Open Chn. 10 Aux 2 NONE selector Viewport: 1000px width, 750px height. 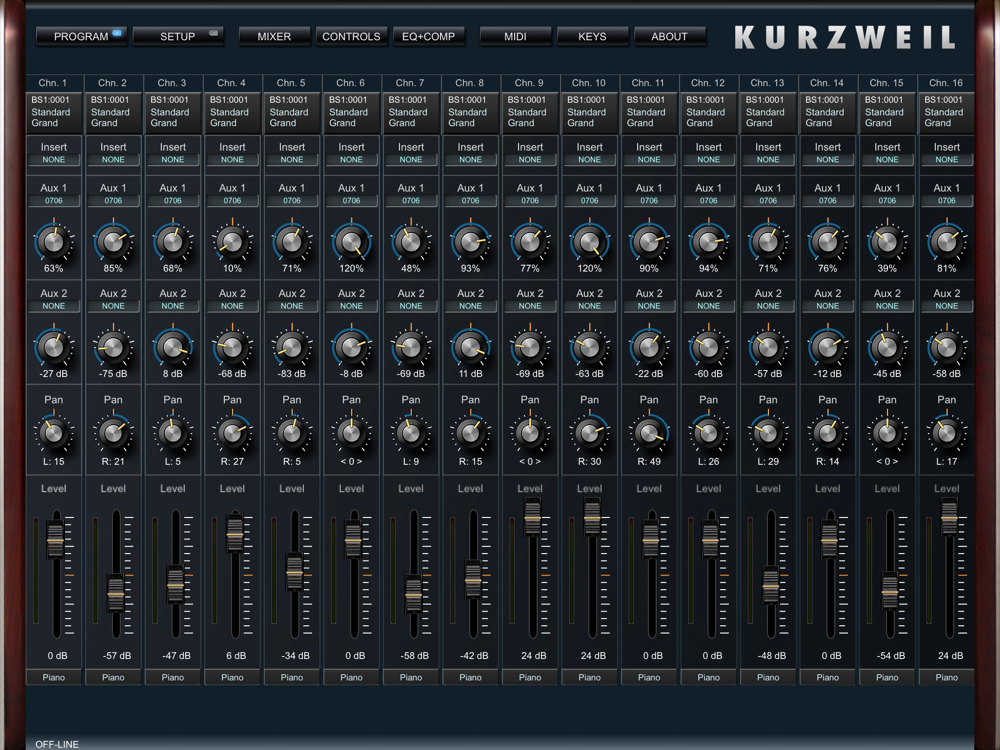[589, 306]
